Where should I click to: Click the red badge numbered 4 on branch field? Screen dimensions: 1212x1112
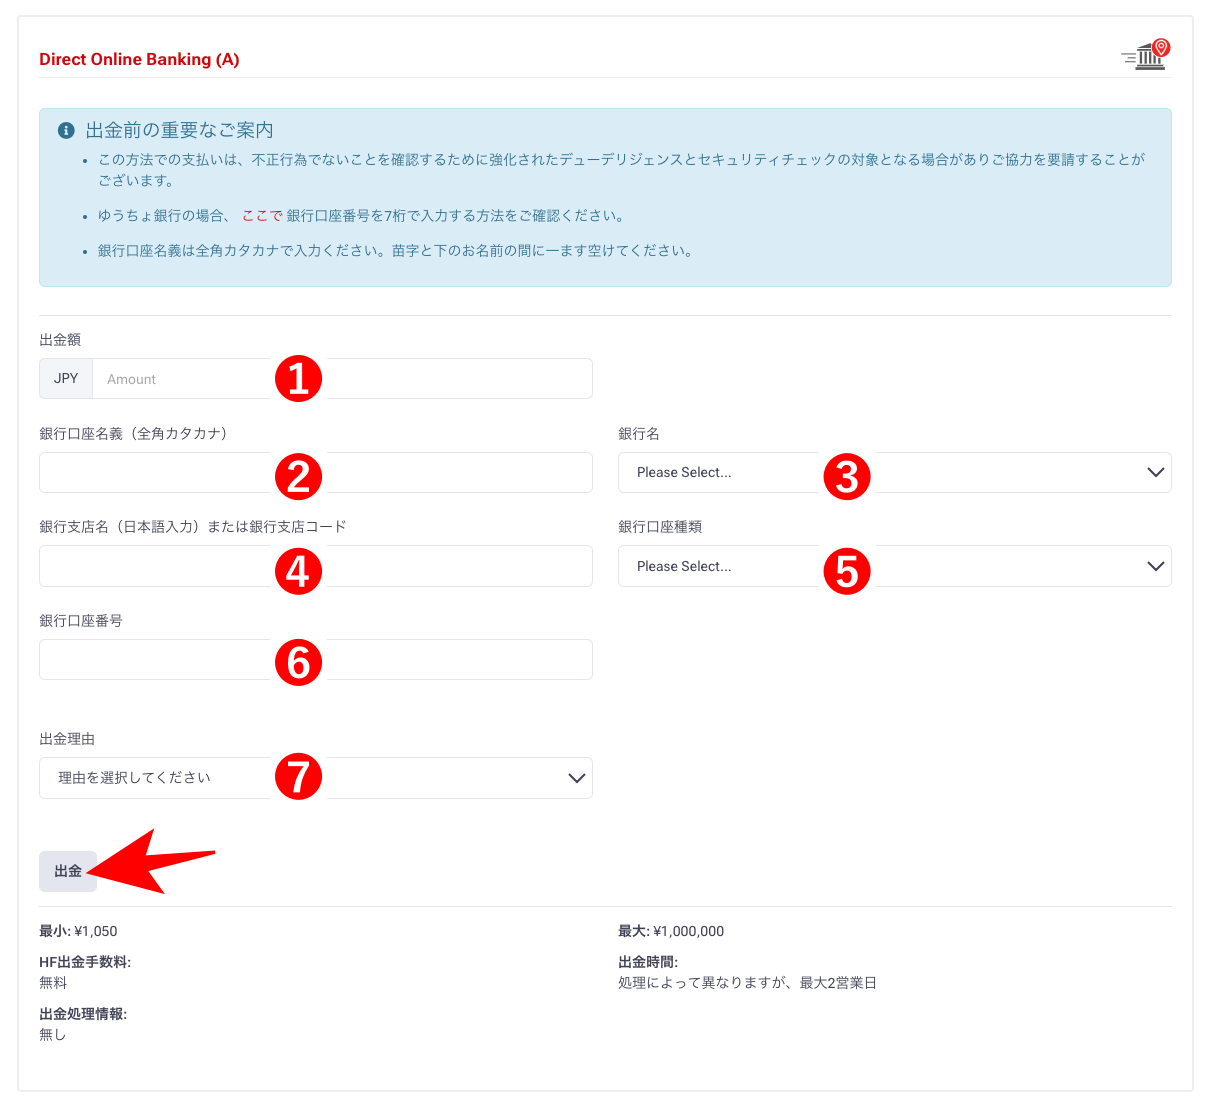[x=298, y=572]
